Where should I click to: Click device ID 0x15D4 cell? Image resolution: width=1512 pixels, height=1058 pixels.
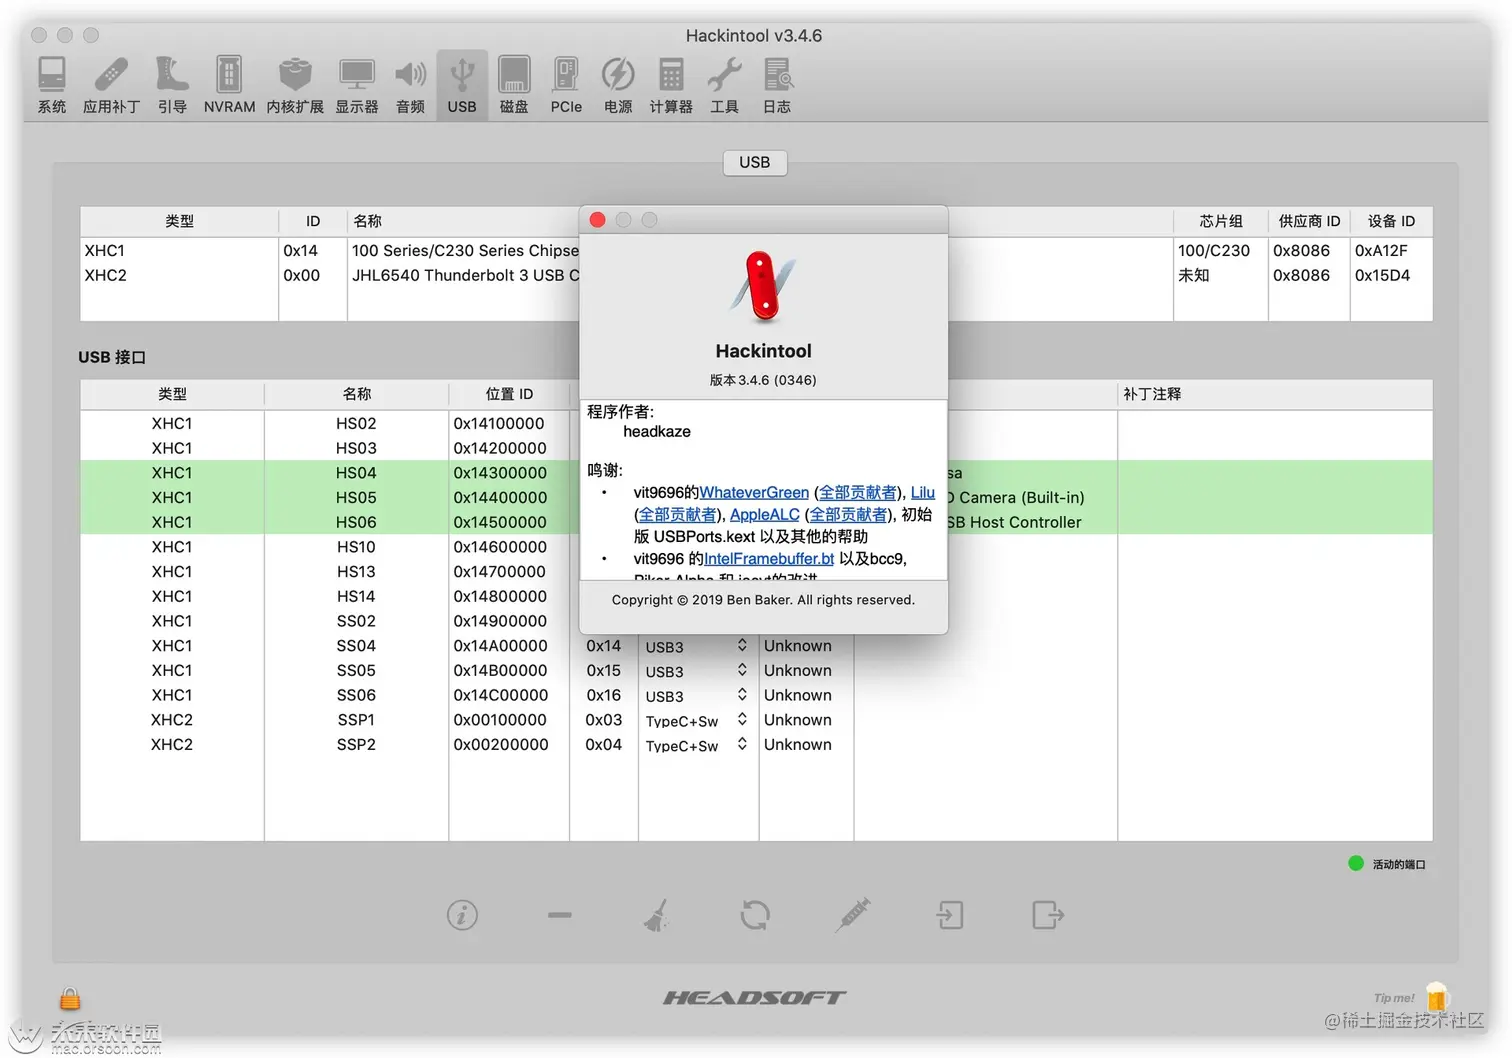1382,275
